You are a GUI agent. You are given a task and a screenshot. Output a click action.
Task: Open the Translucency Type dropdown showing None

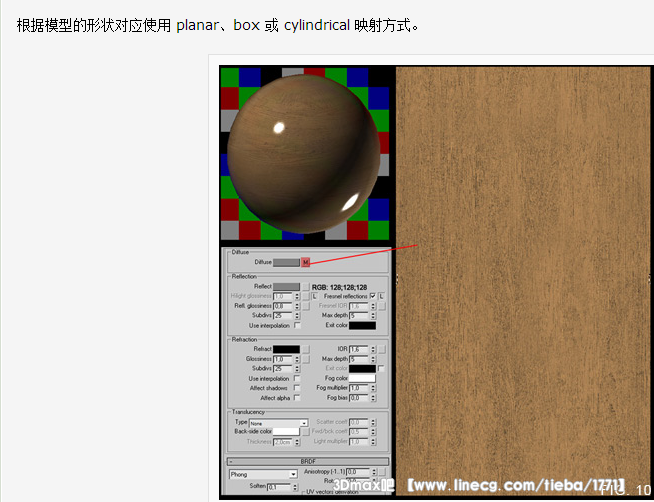point(278,423)
